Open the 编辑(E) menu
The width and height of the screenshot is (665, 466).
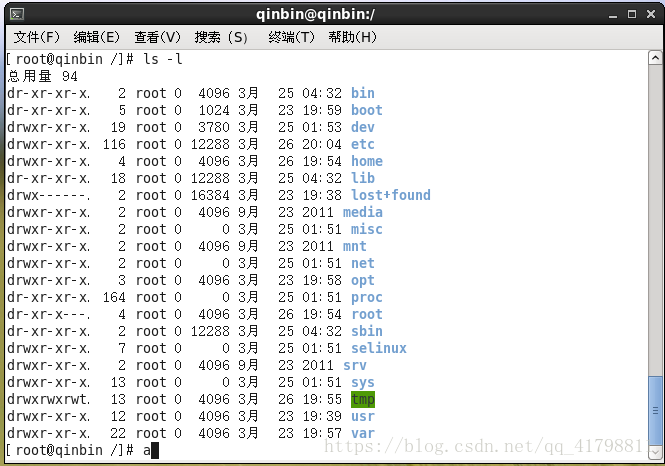click(x=97, y=37)
